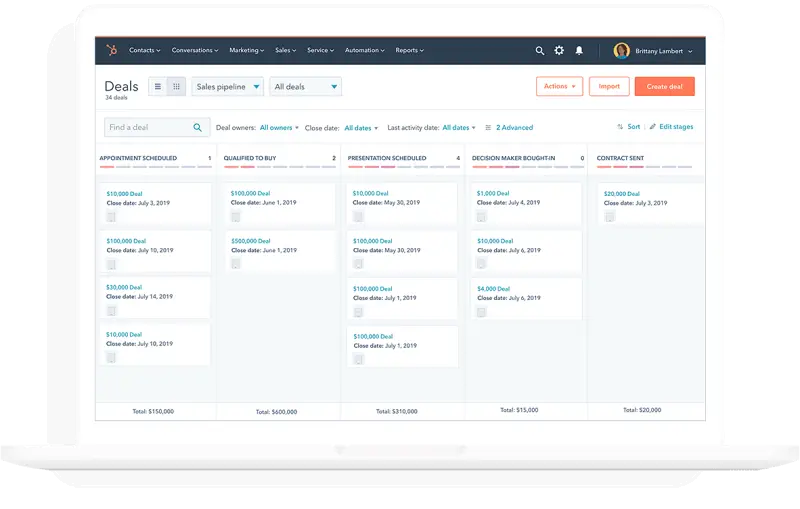Click Appointment Scheduled stage progress bar

pyautogui.click(x=155, y=167)
